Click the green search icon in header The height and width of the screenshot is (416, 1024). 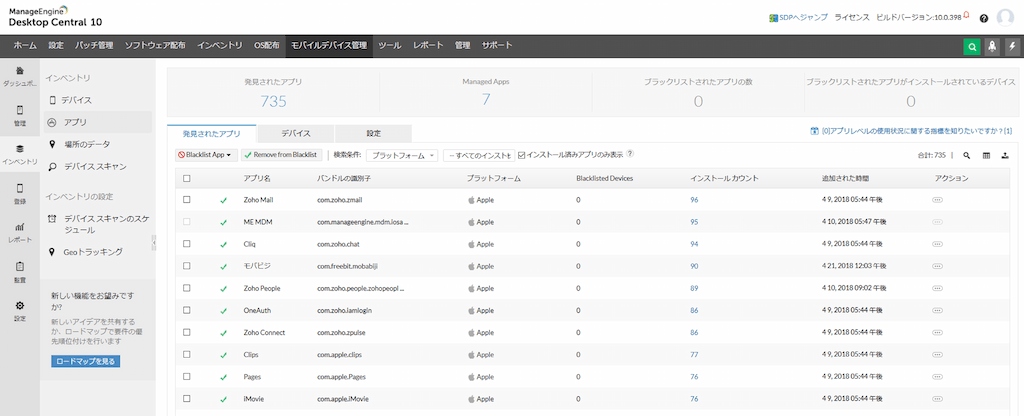(x=971, y=46)
